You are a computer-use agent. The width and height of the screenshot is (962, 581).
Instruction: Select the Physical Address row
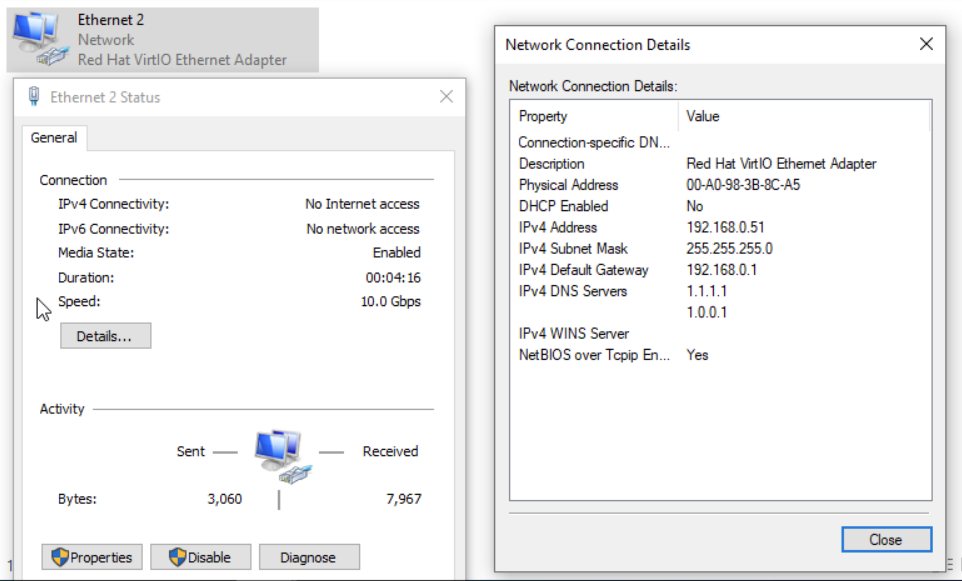pyautogui.click(x=568, y=185)
